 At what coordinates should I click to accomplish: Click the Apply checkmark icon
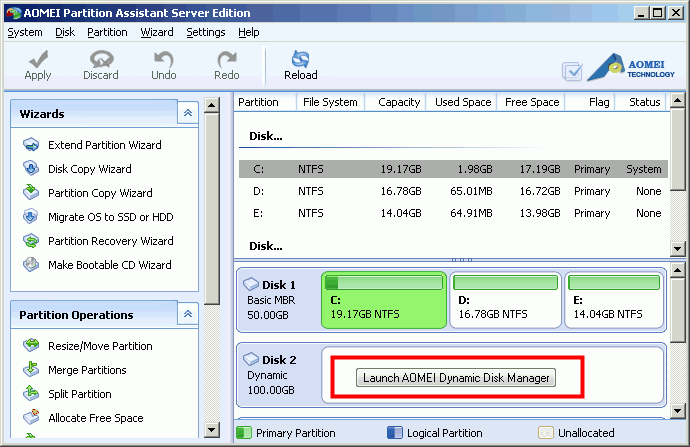[x=38, y=59]
